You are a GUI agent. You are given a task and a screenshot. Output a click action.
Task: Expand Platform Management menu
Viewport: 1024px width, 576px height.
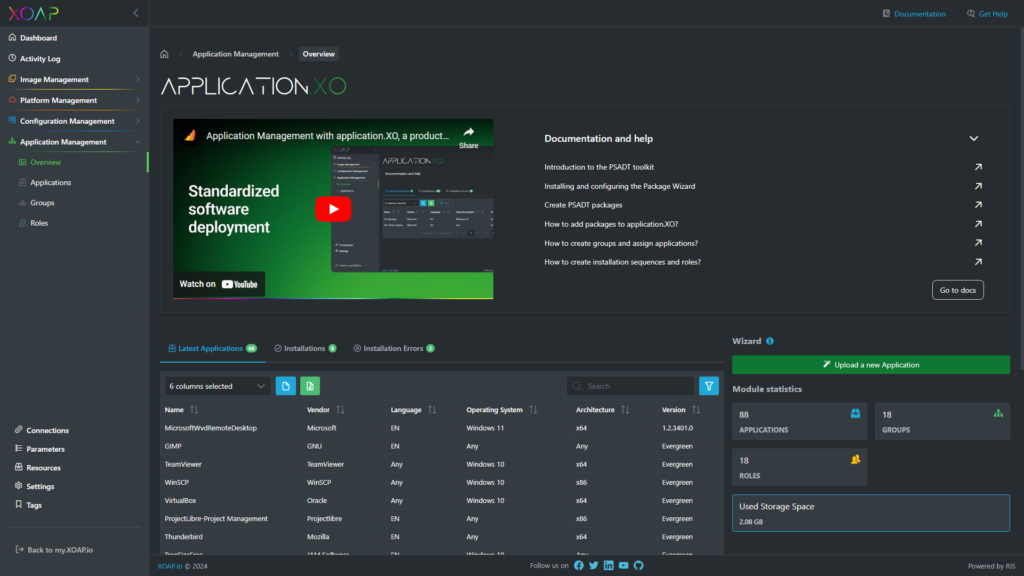coord(74,101)
